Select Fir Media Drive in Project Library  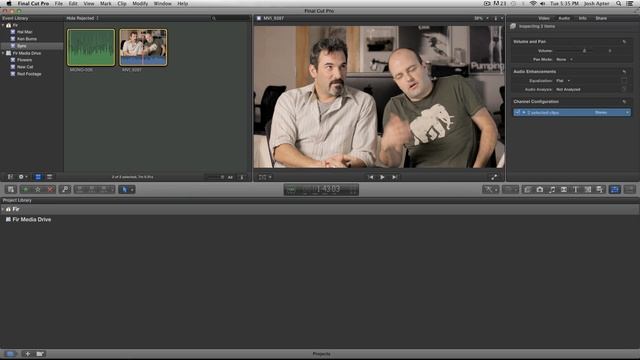click(x=28, y=220)
